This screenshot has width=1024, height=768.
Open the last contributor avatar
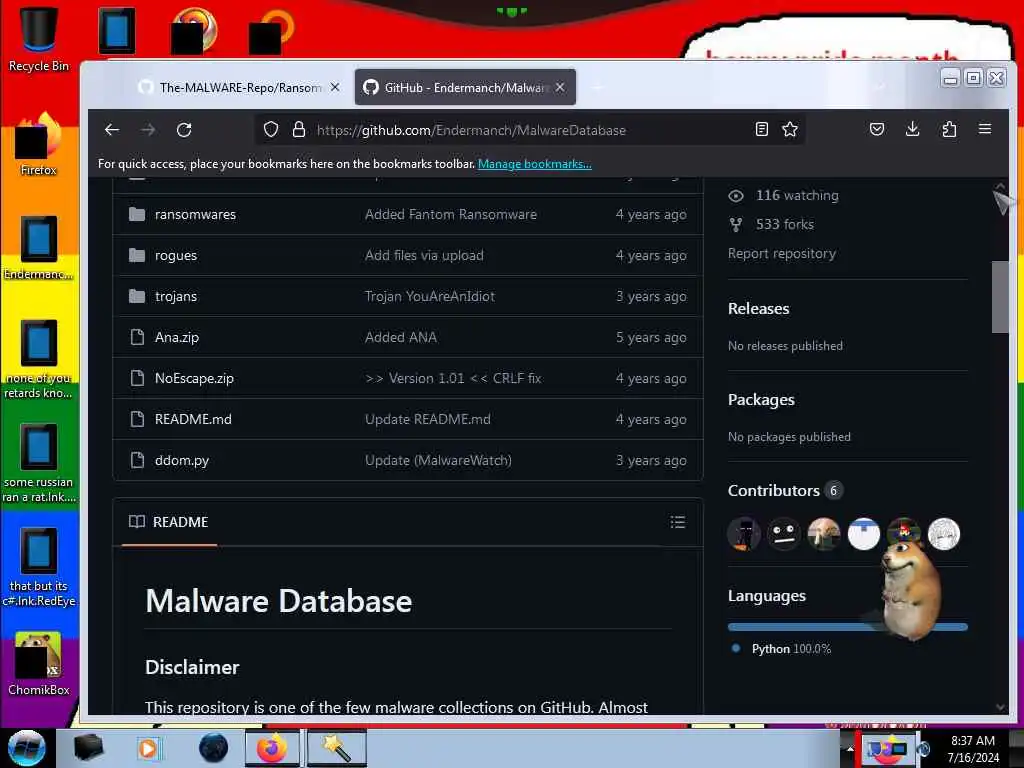(944, 534)
